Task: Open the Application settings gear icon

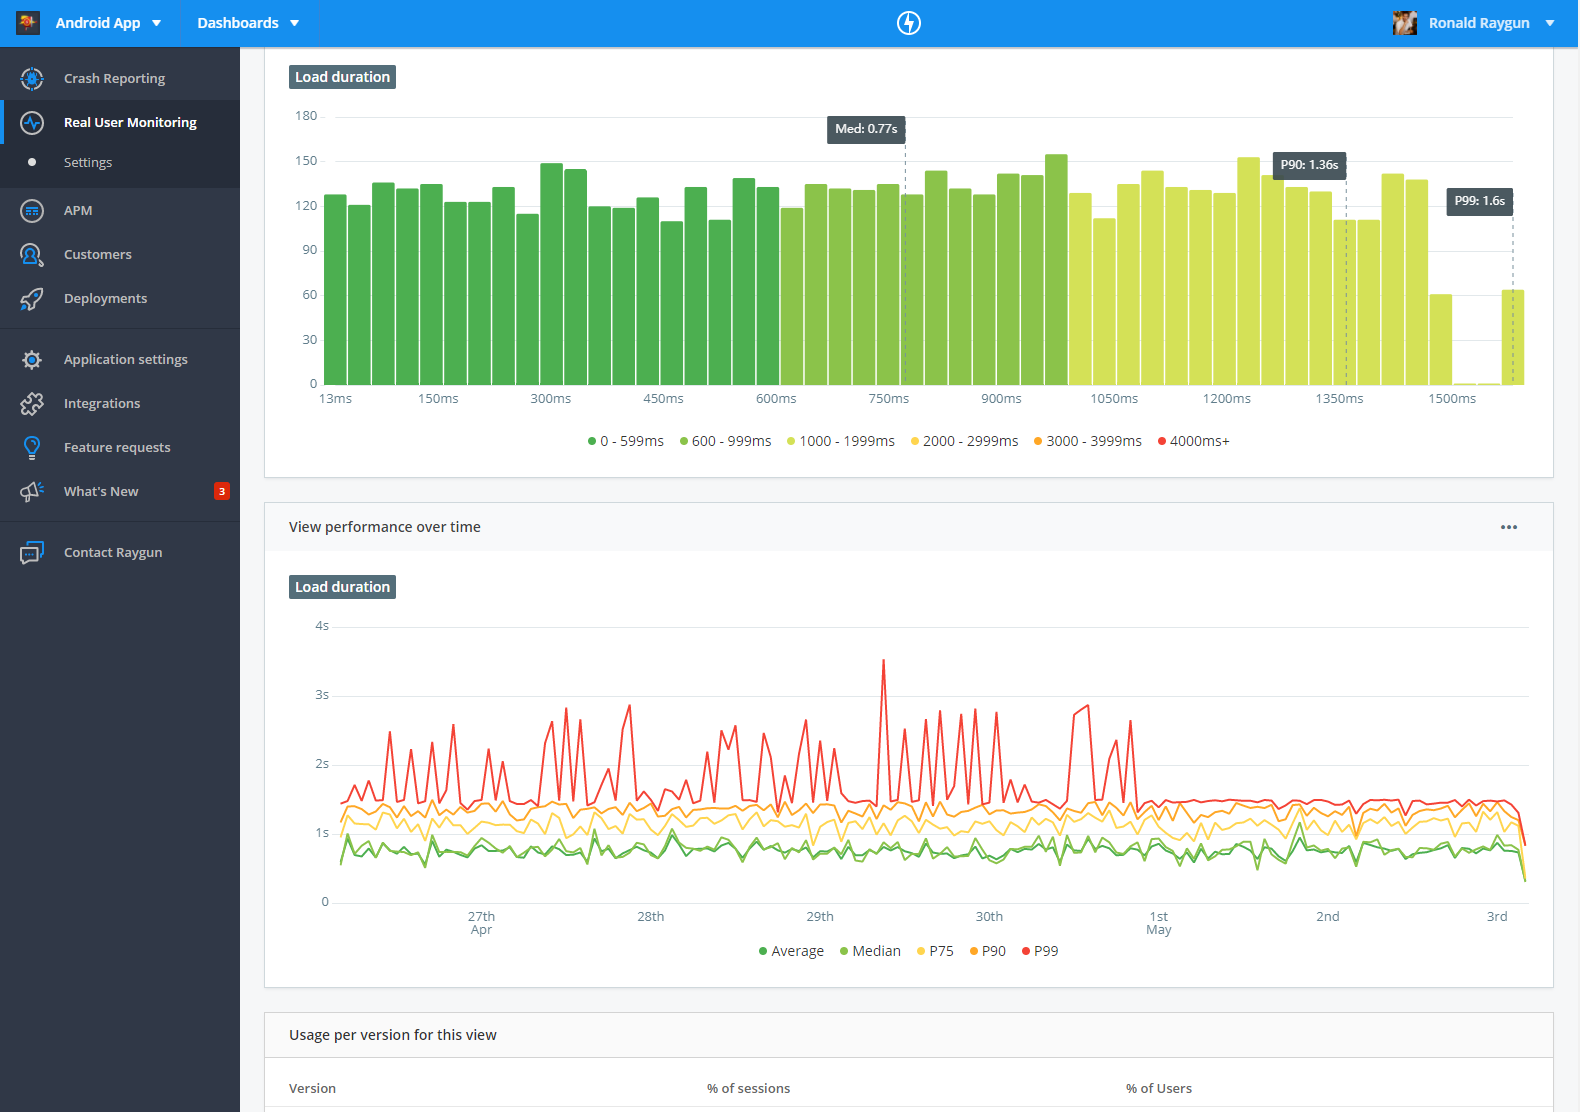Action: [32, 359]
